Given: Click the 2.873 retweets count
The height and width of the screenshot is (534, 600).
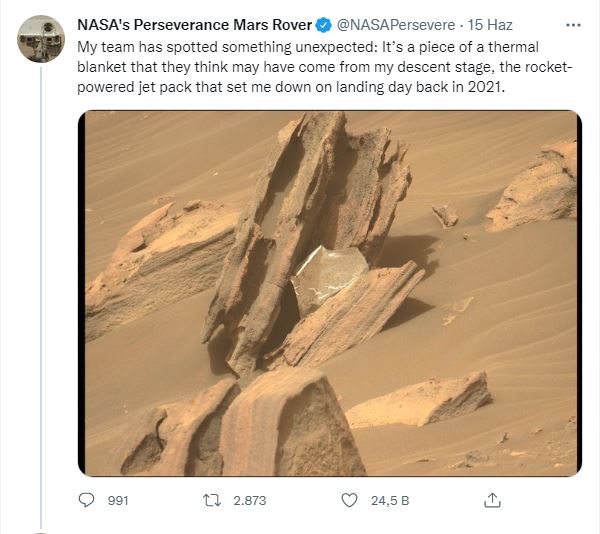Looking at the screenshot, I should click(x=249, y=500).
